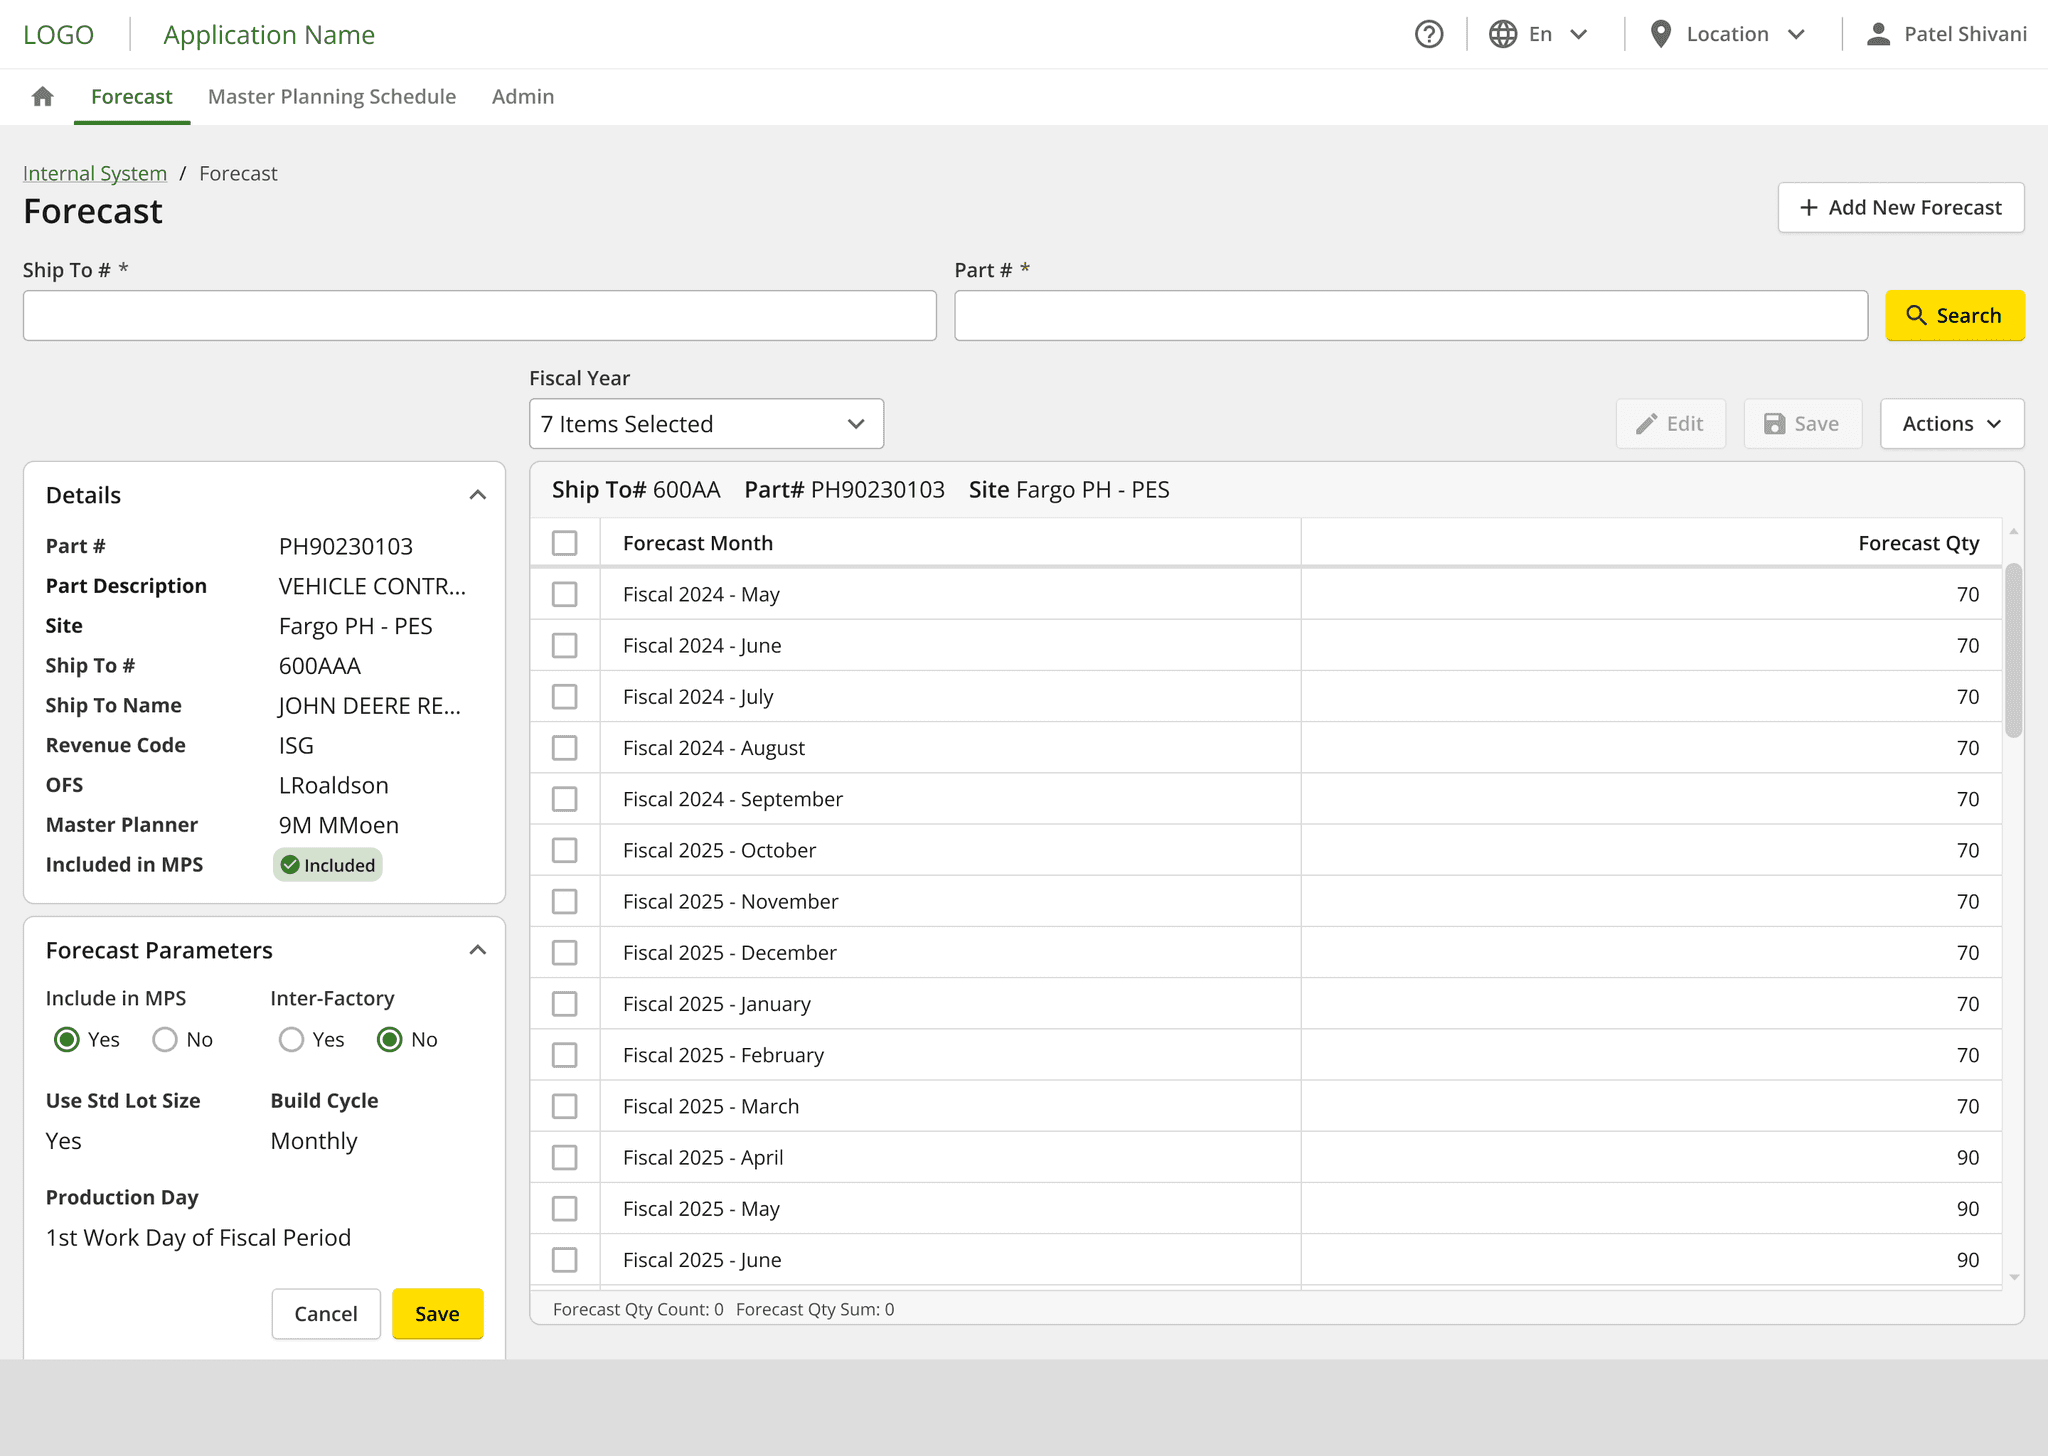Screen dimensions: 2048x1456
Task: Open the help question mark icon
Action: pyautogui.click(x=1429, y=34)
